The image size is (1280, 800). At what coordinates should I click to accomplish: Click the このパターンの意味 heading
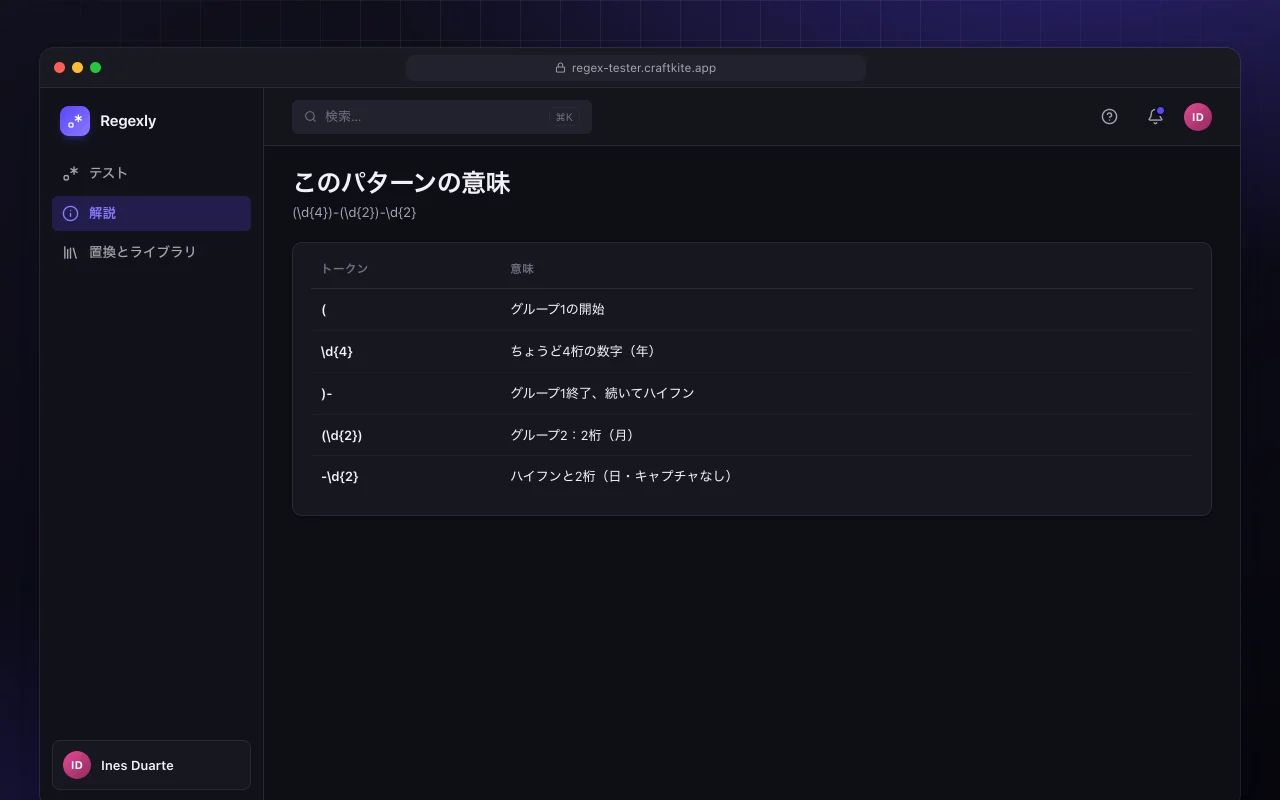point(402,183)
